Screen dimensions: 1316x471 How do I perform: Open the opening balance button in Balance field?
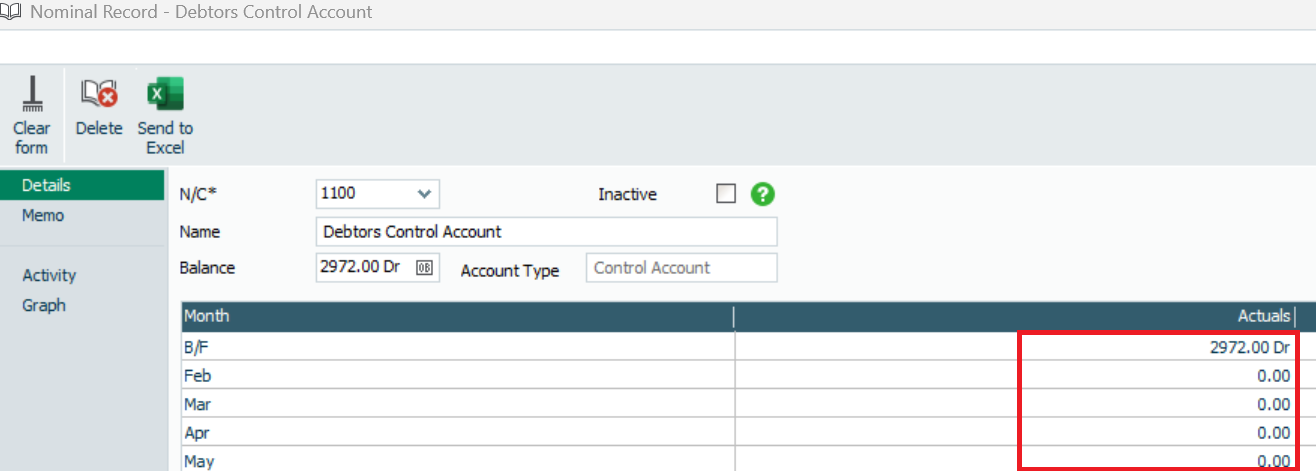[x=424, y=268]
